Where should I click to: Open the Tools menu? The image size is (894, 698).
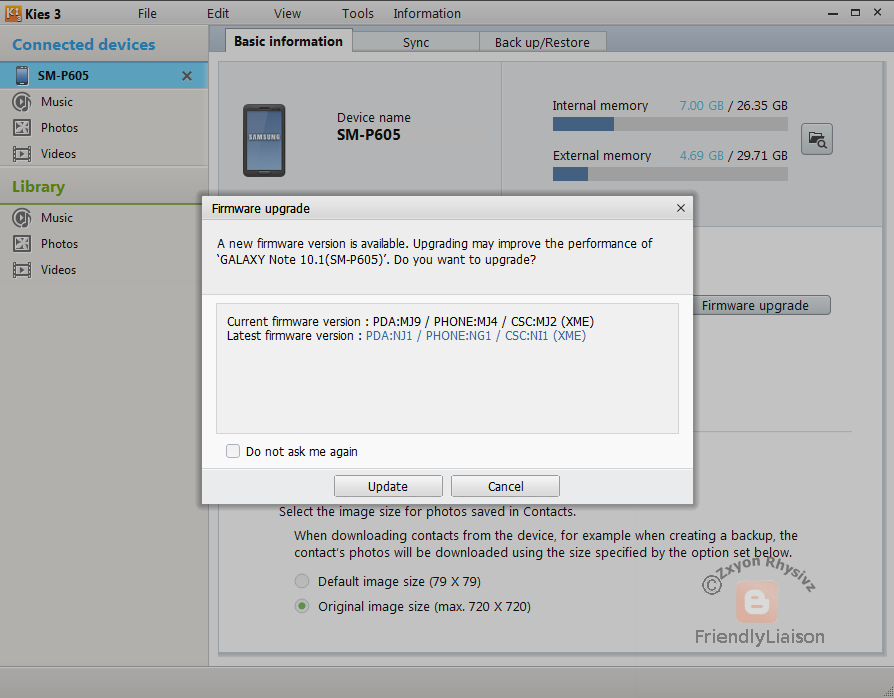pyautogui.click(x=357, y=13)
